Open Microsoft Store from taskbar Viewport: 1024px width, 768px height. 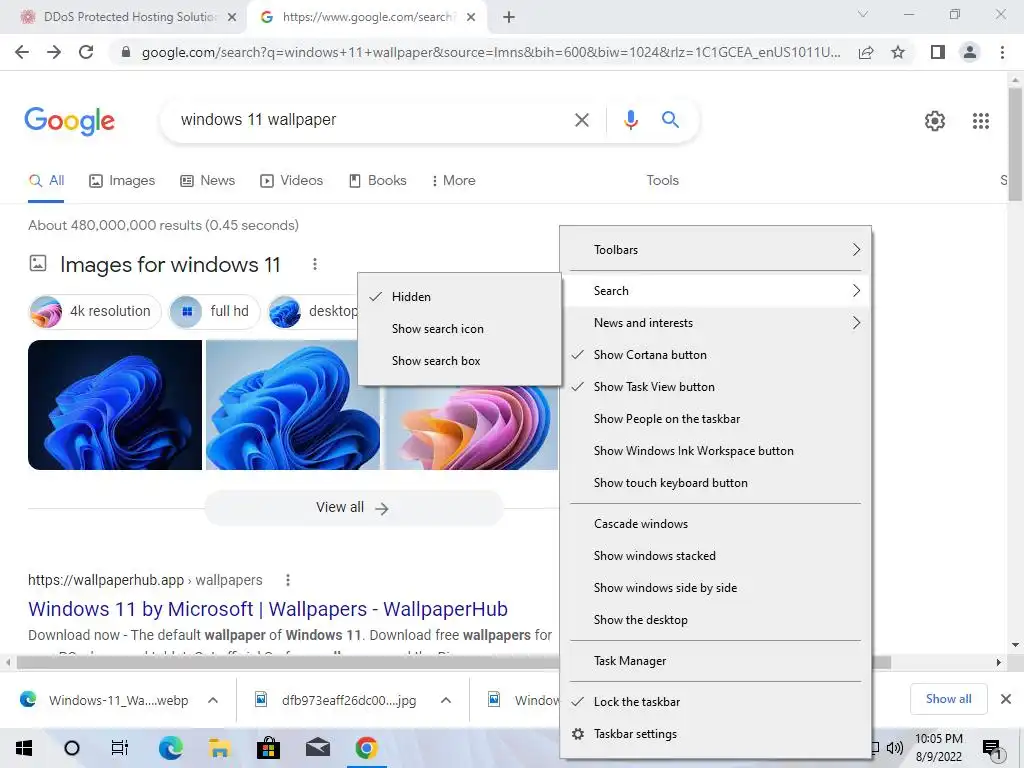[x=268, y=748]
